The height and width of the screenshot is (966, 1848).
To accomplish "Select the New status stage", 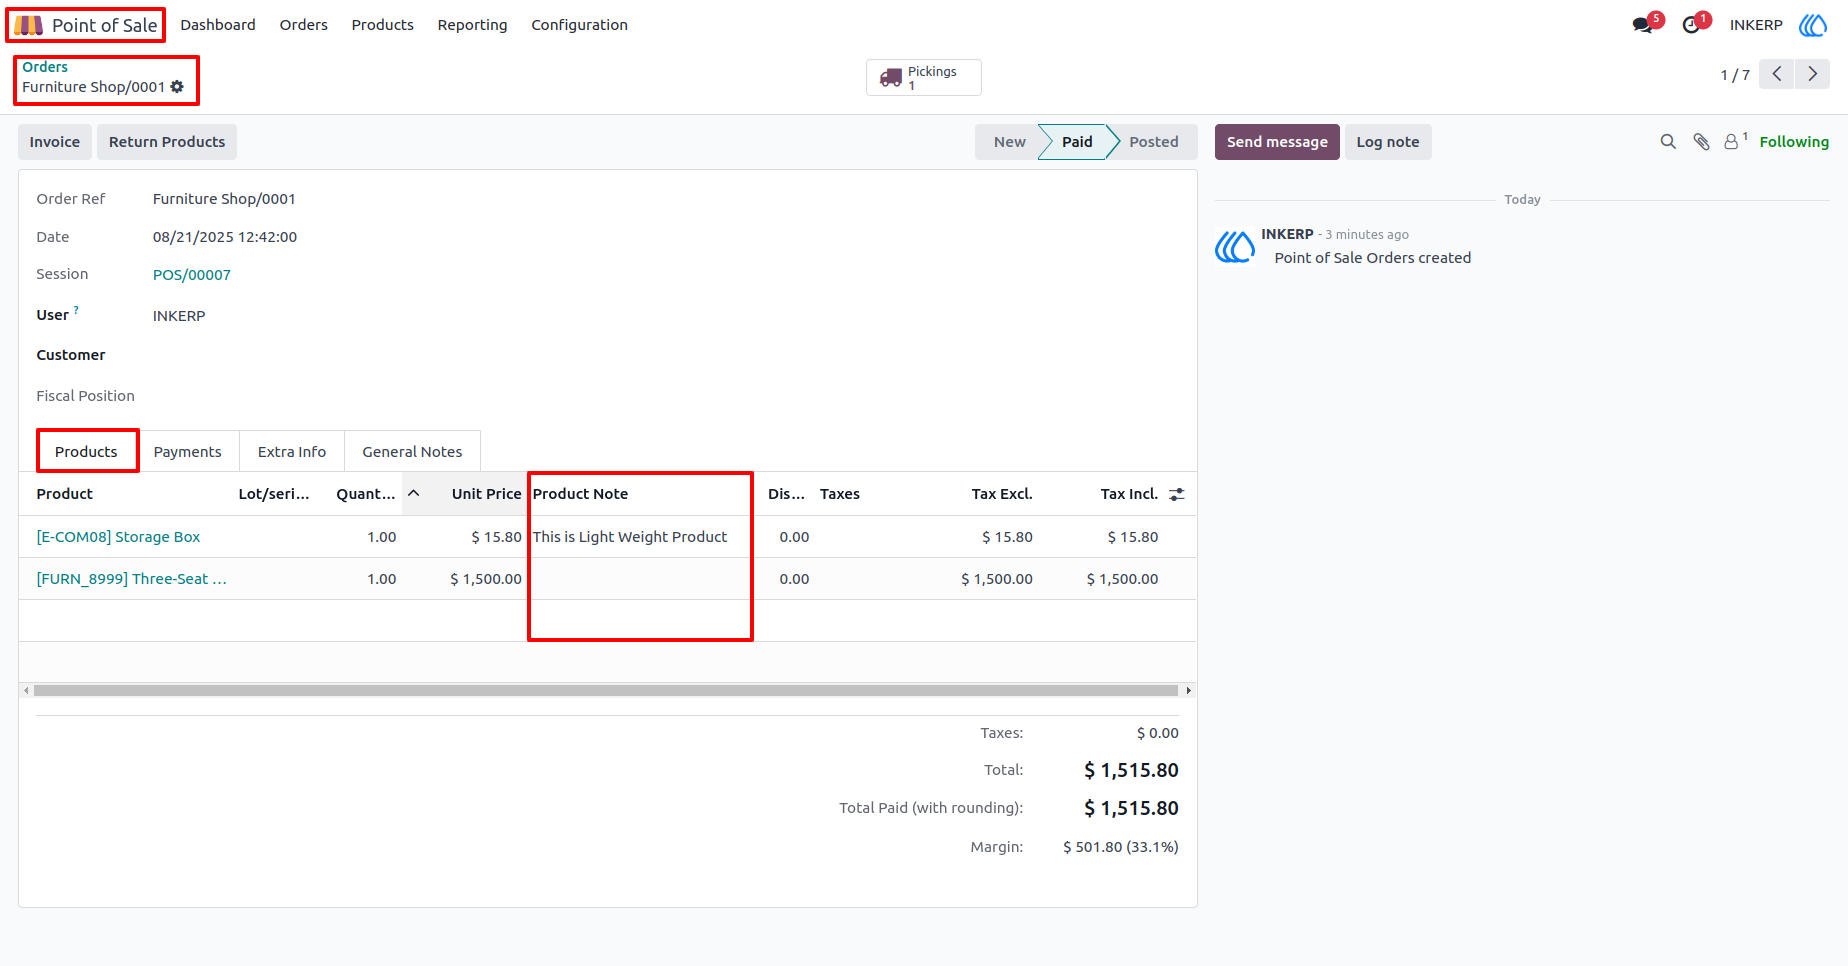I will tap(1009, 142).
